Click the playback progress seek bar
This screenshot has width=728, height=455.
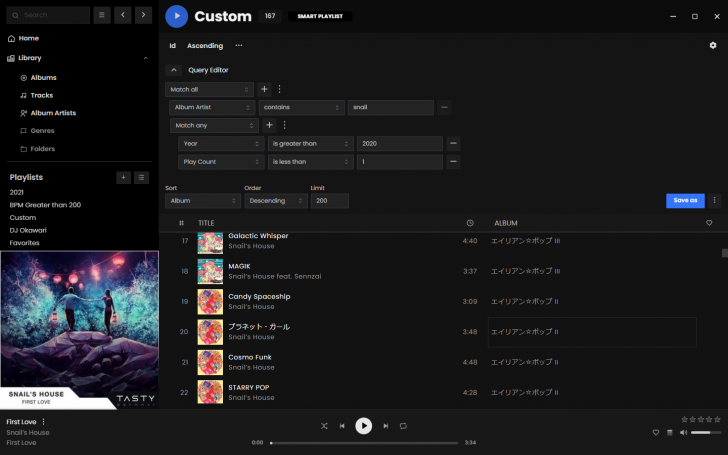click(365, 442)
